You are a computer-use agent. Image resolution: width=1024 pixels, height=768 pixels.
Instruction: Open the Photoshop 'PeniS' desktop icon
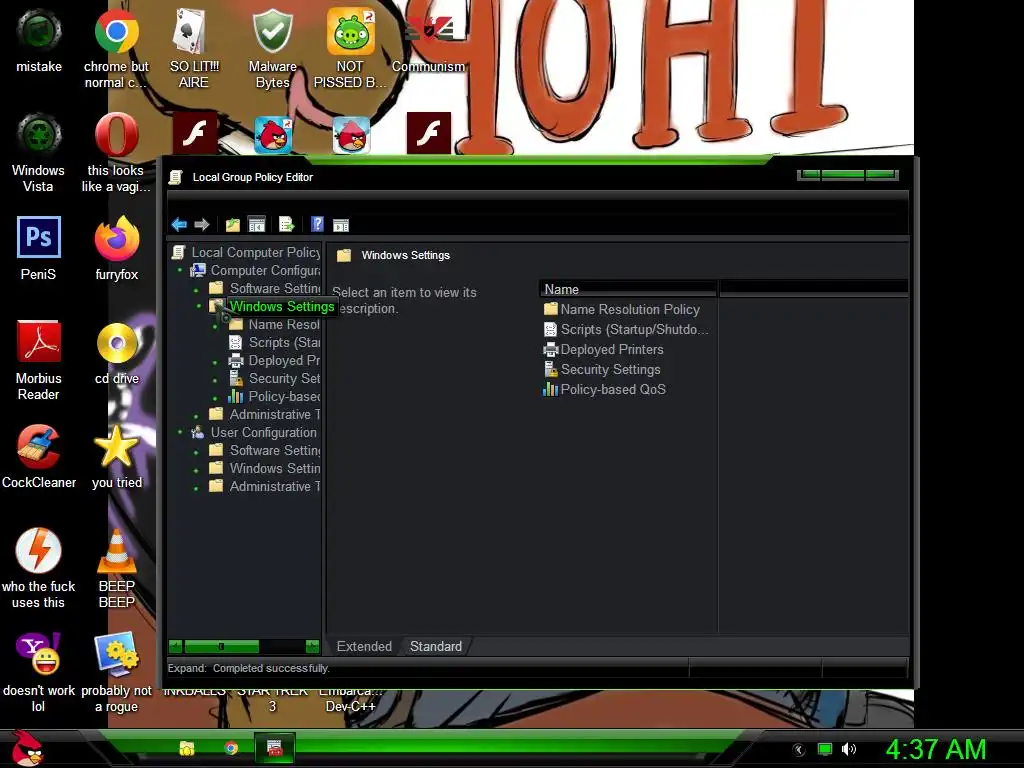click(39, 248)
